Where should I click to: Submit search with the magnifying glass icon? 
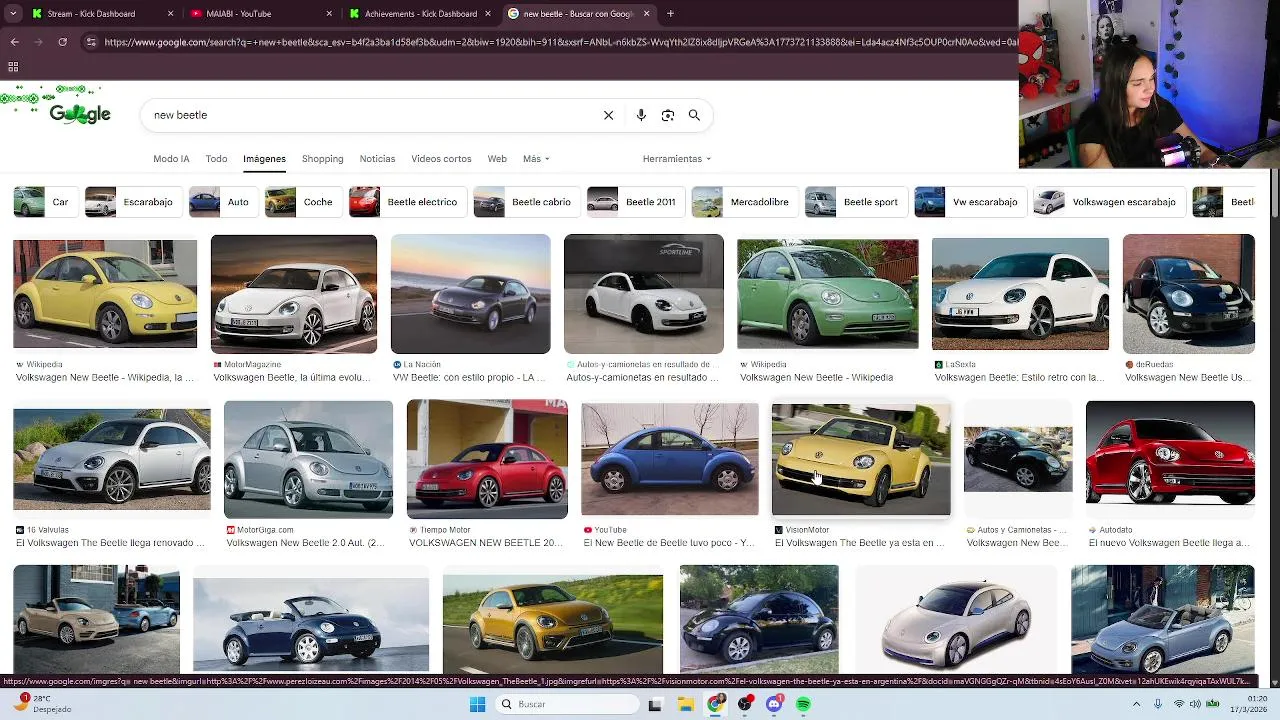click(694, 115)
